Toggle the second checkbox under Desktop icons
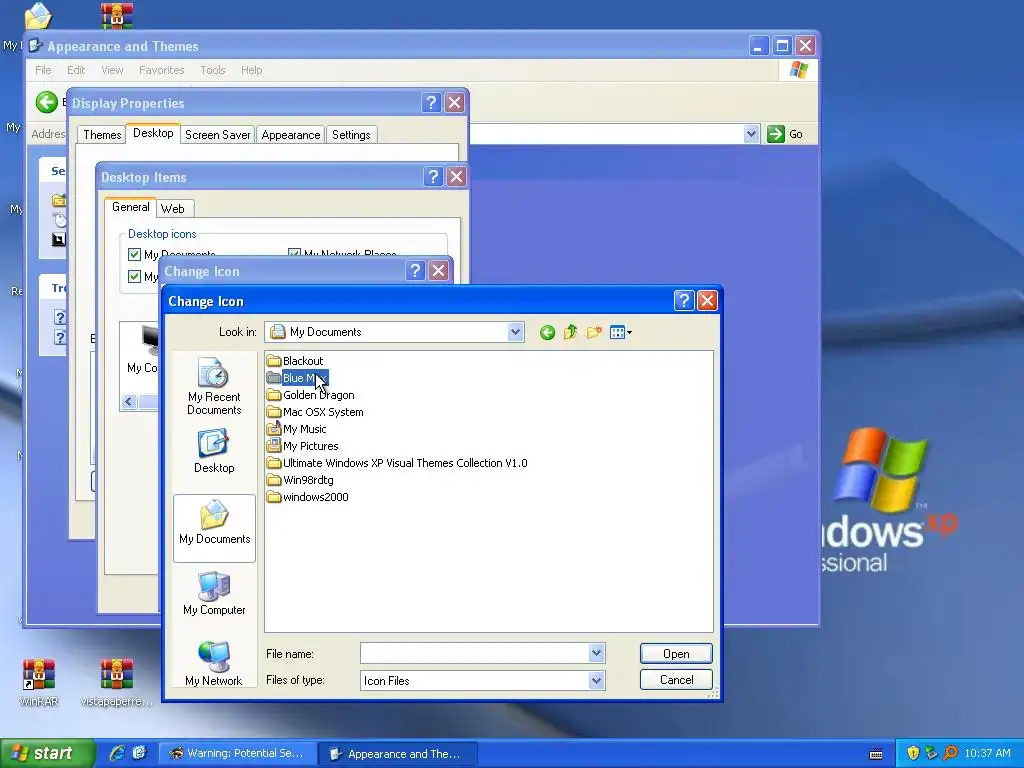Screen dimensions: 1024x768 (135, 276)
